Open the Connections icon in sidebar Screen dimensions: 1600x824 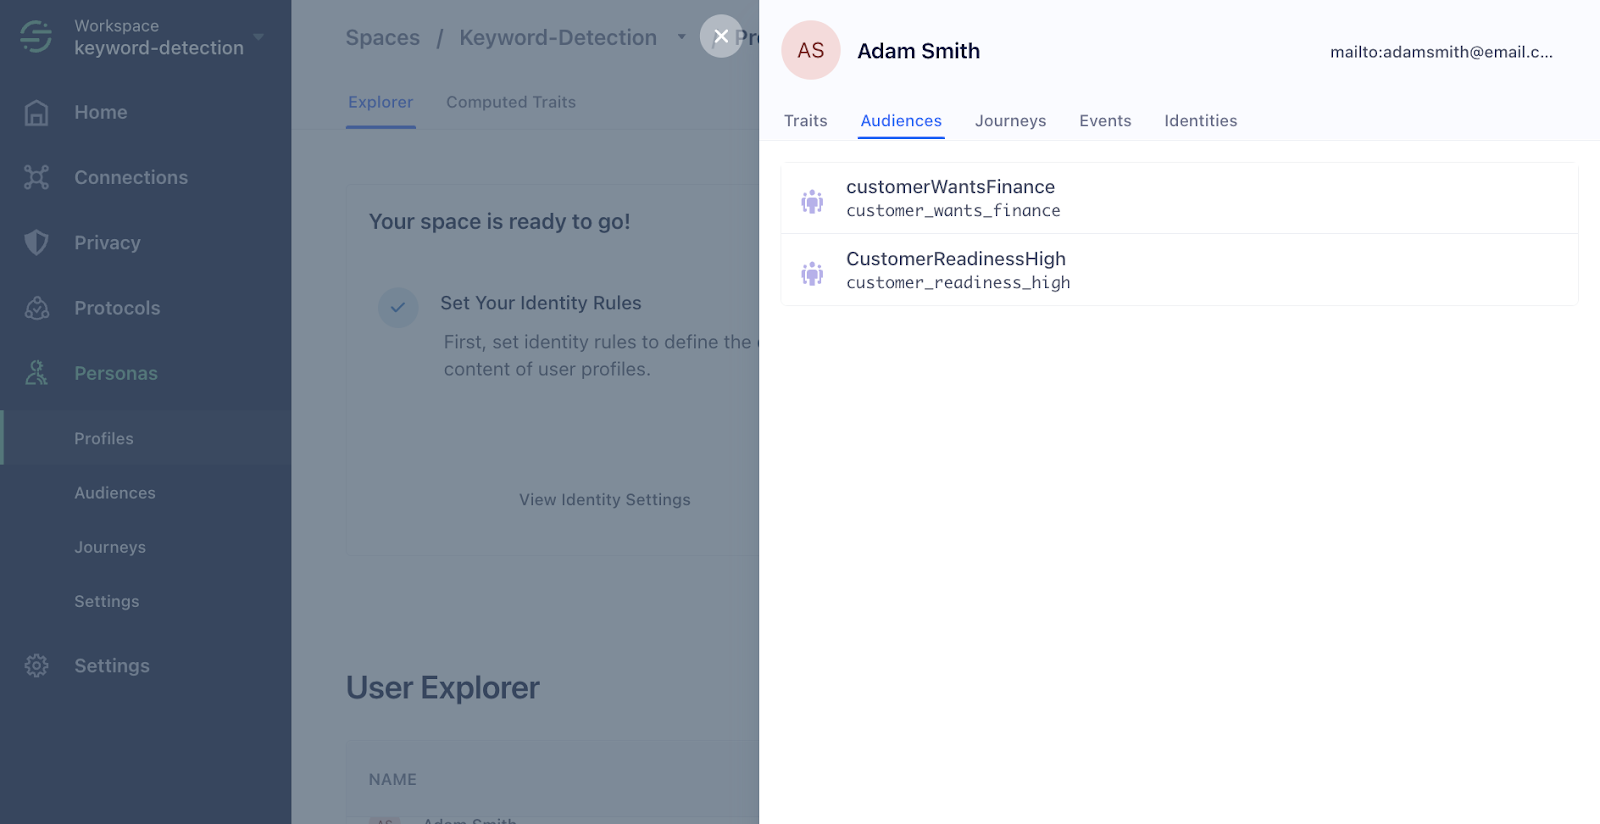[36, 178]
